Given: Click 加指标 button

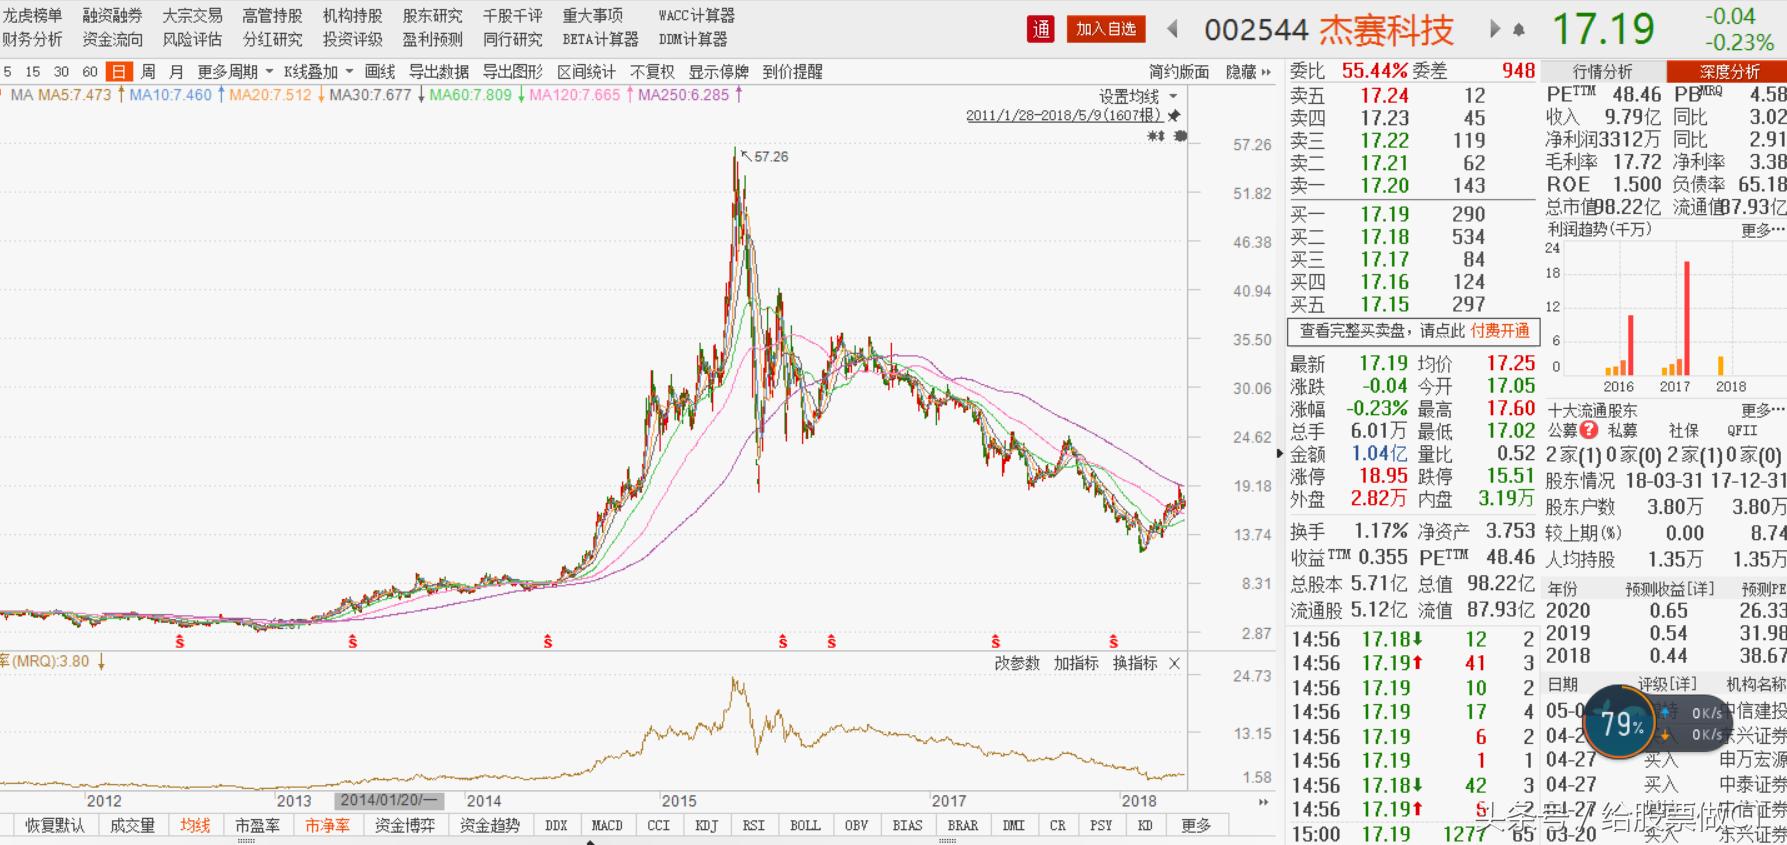Looking at the screenshot, I should 1076,663.
